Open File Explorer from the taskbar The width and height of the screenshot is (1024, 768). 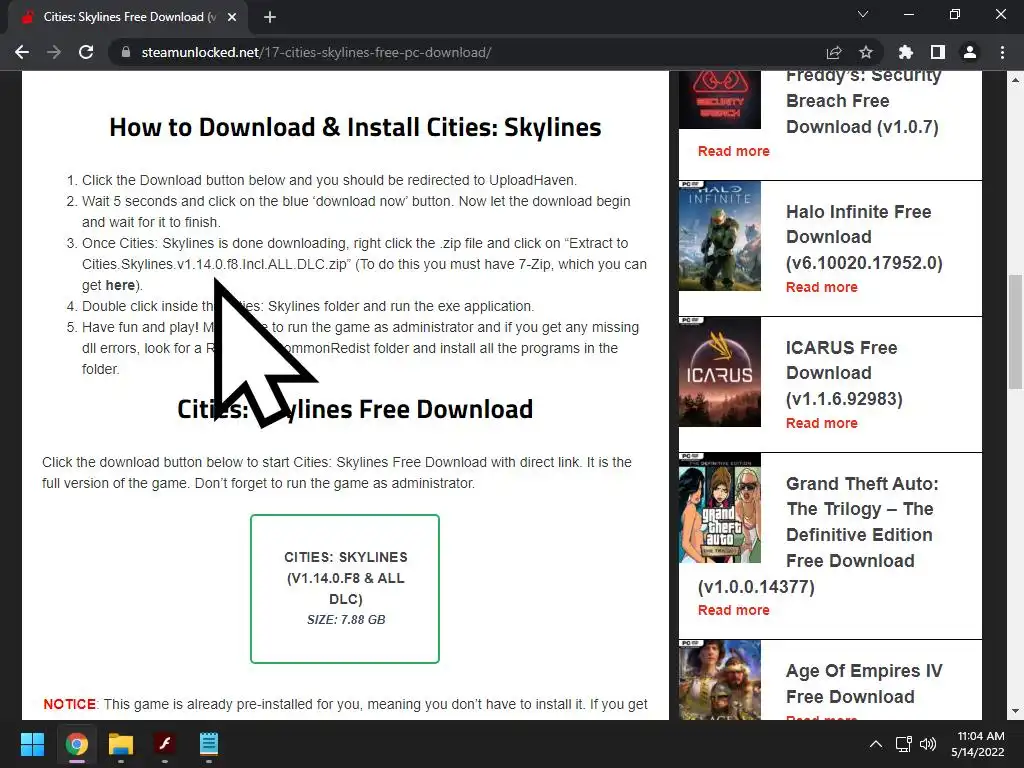(x=121, y=744)
